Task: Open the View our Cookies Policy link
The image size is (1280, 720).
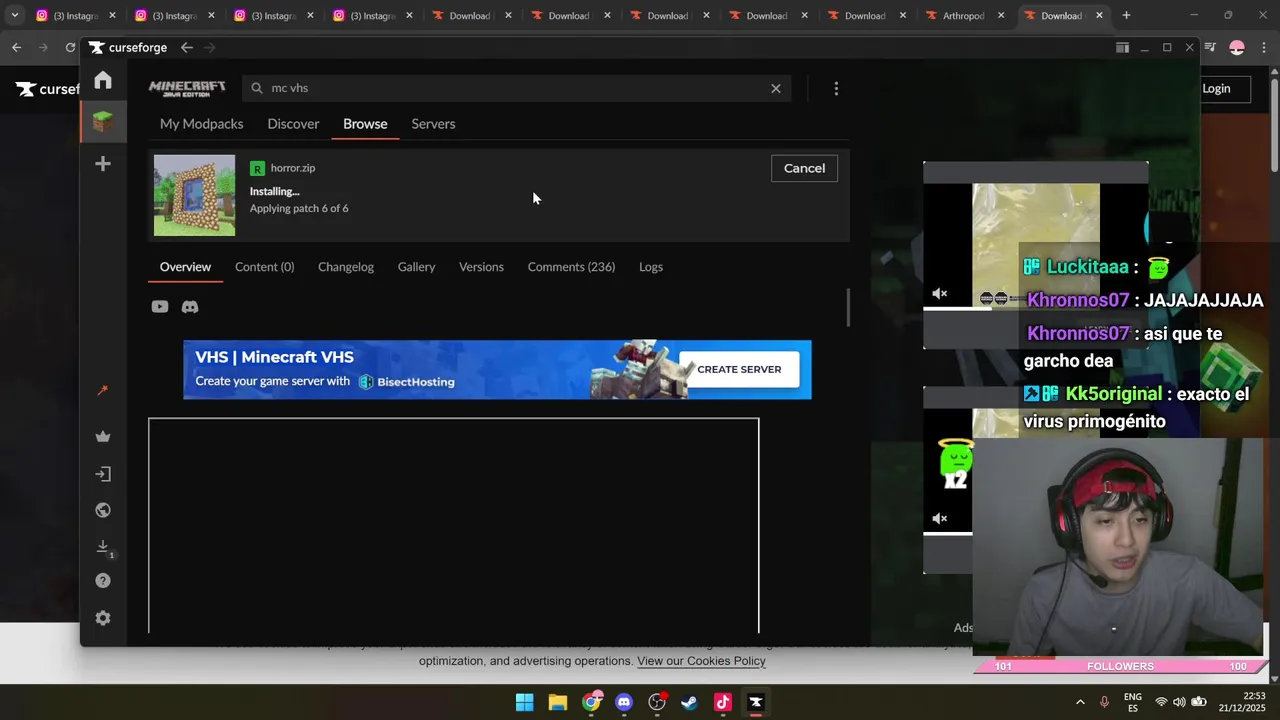Action: point(701,661)
